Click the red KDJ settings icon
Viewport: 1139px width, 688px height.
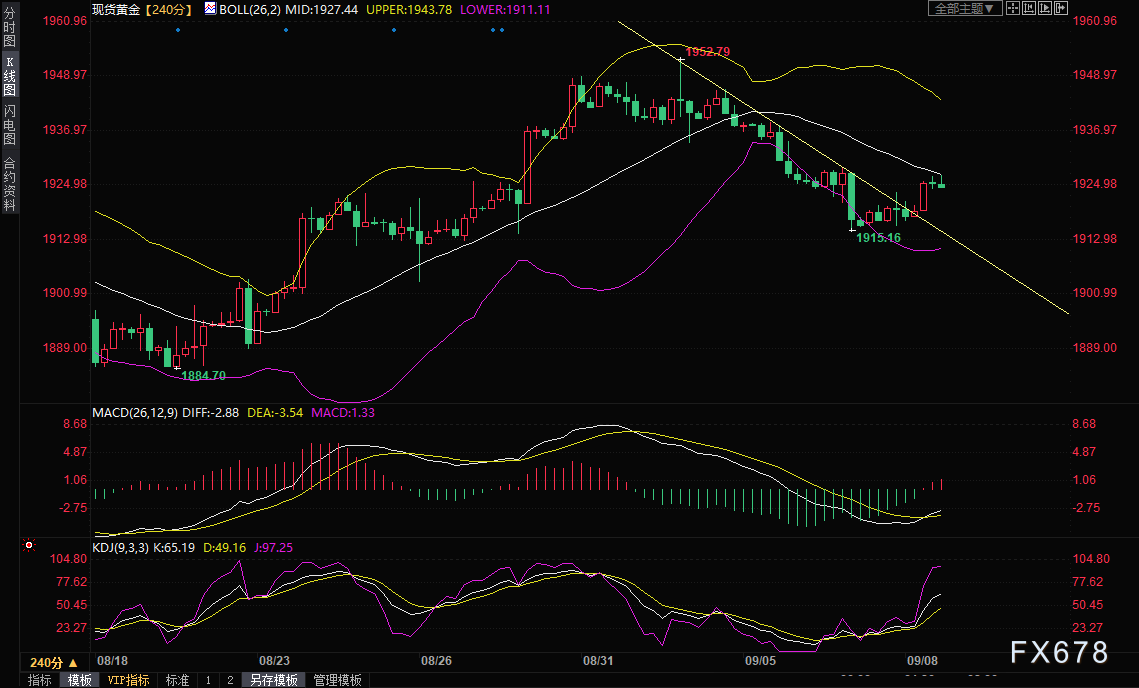click(x=29, y=546)
